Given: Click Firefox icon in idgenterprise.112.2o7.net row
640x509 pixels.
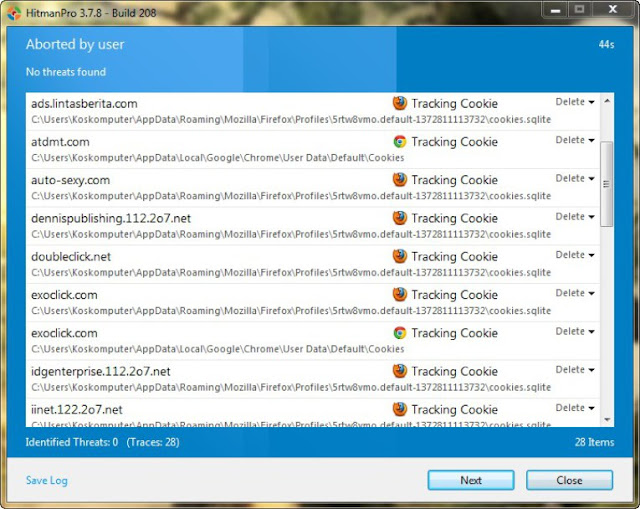Looking at the screenshot, I should (x=400, y=371).
